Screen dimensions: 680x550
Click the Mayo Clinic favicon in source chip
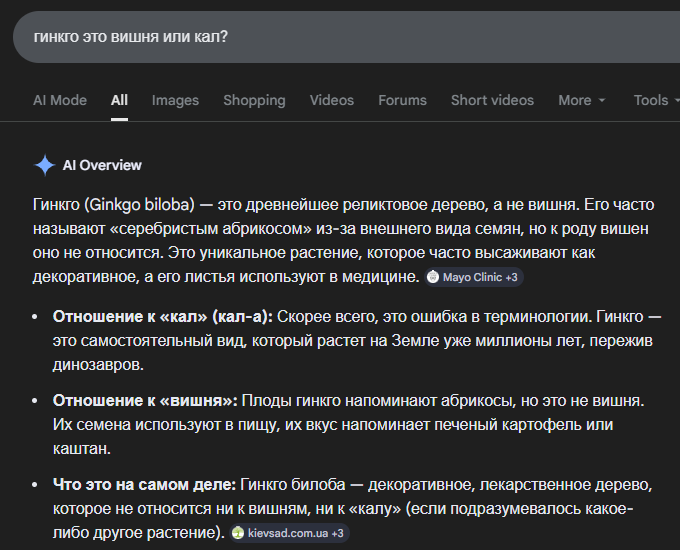tap(433, 276)
